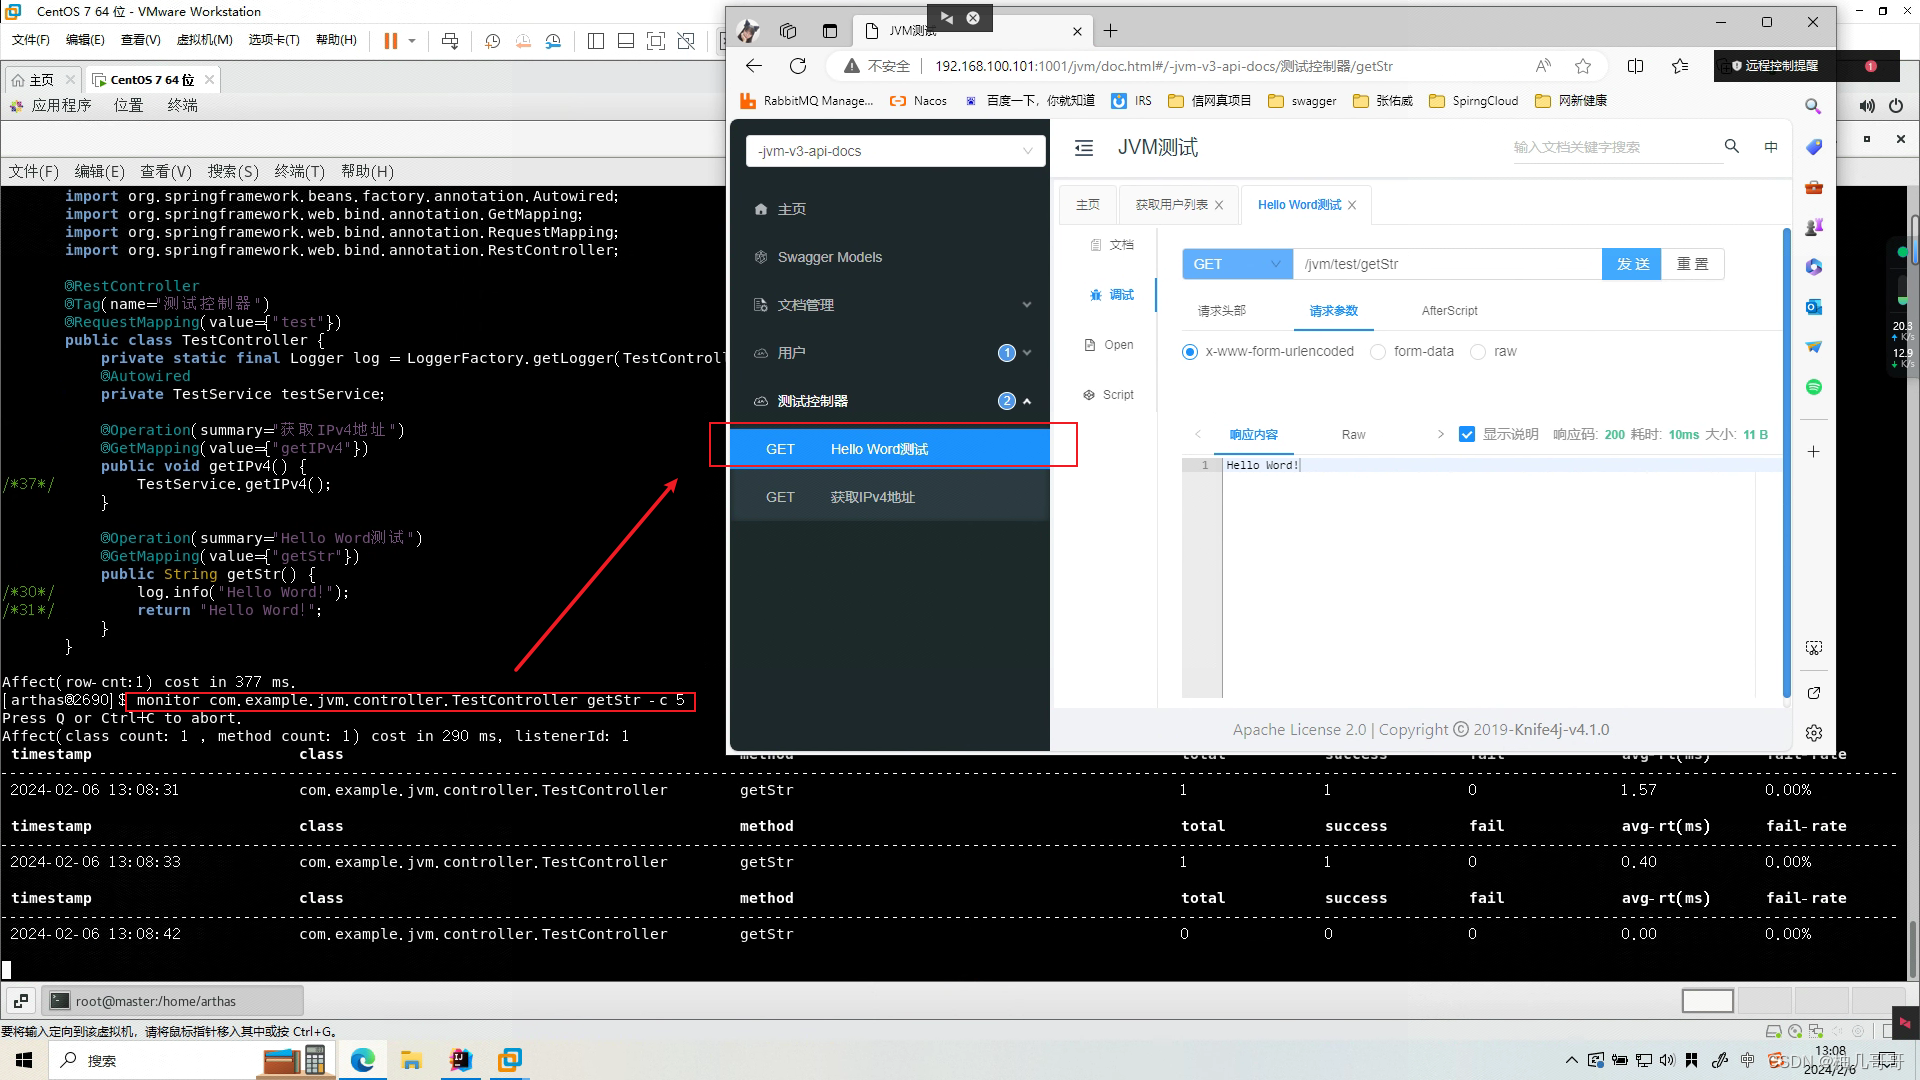Toggle the VMware library sidebar view icon

[596, 40]
